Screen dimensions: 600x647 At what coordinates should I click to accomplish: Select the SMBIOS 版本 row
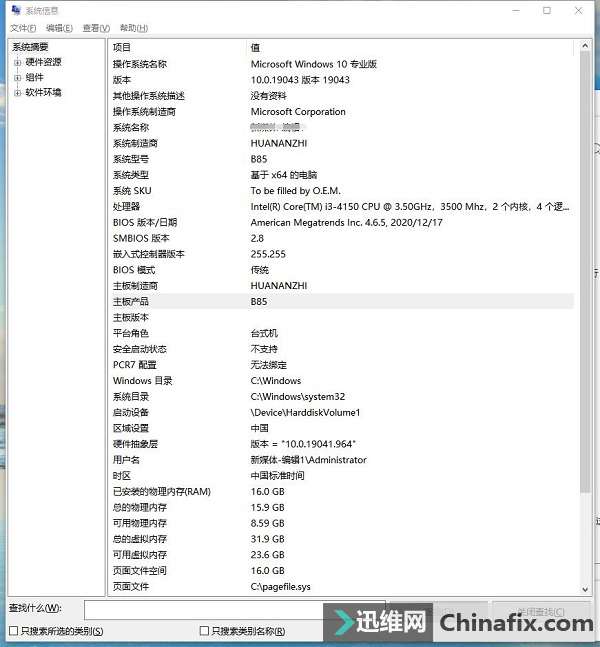point(341,238)
